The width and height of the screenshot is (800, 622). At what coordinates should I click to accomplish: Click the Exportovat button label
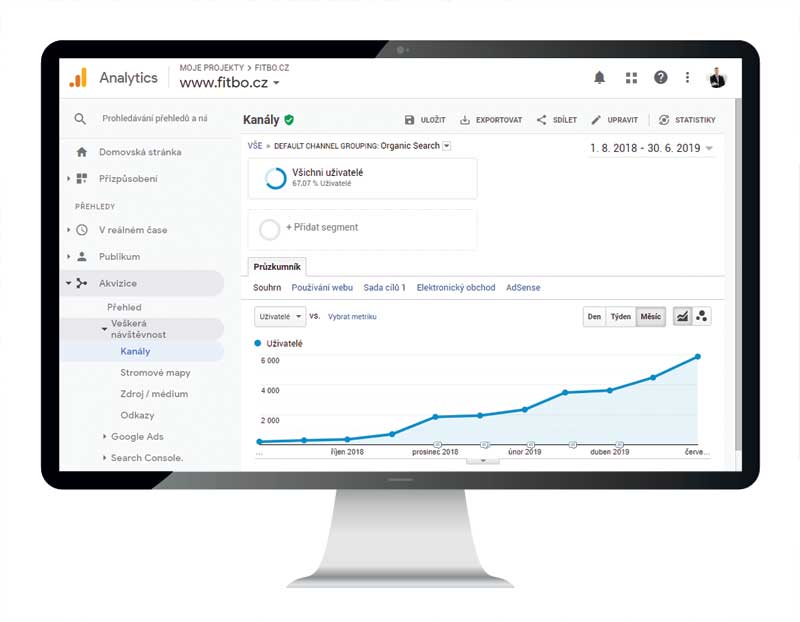tap(499, 120)
